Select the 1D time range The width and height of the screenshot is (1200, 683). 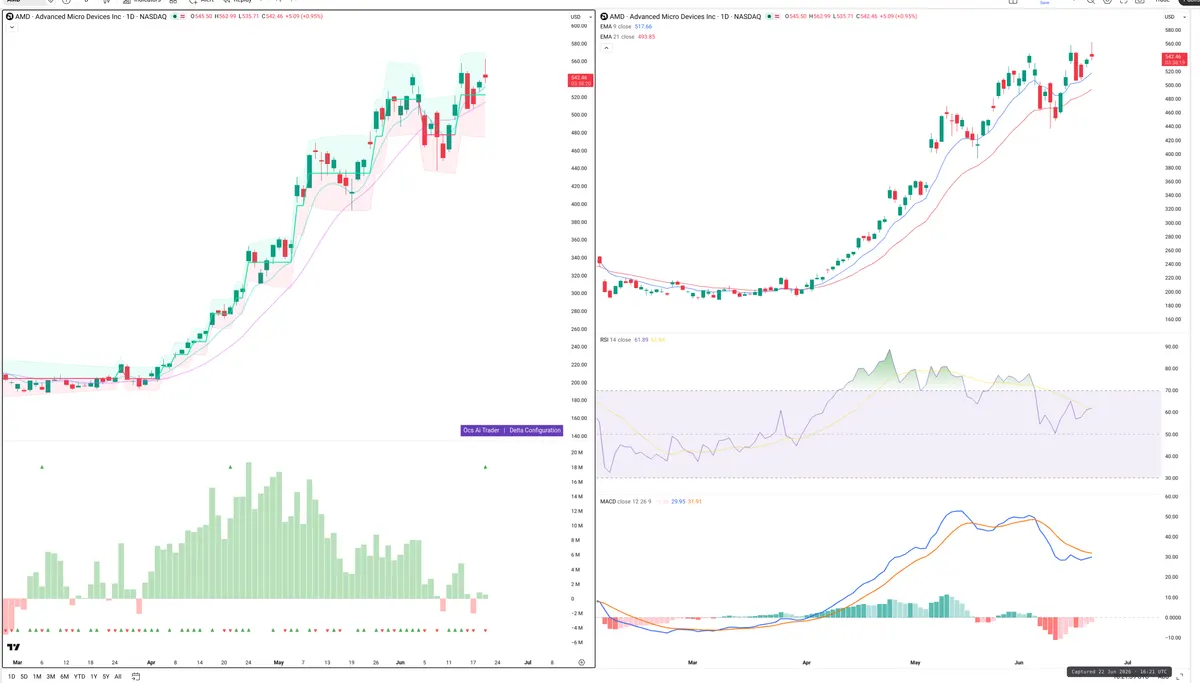tap(12, 676)
